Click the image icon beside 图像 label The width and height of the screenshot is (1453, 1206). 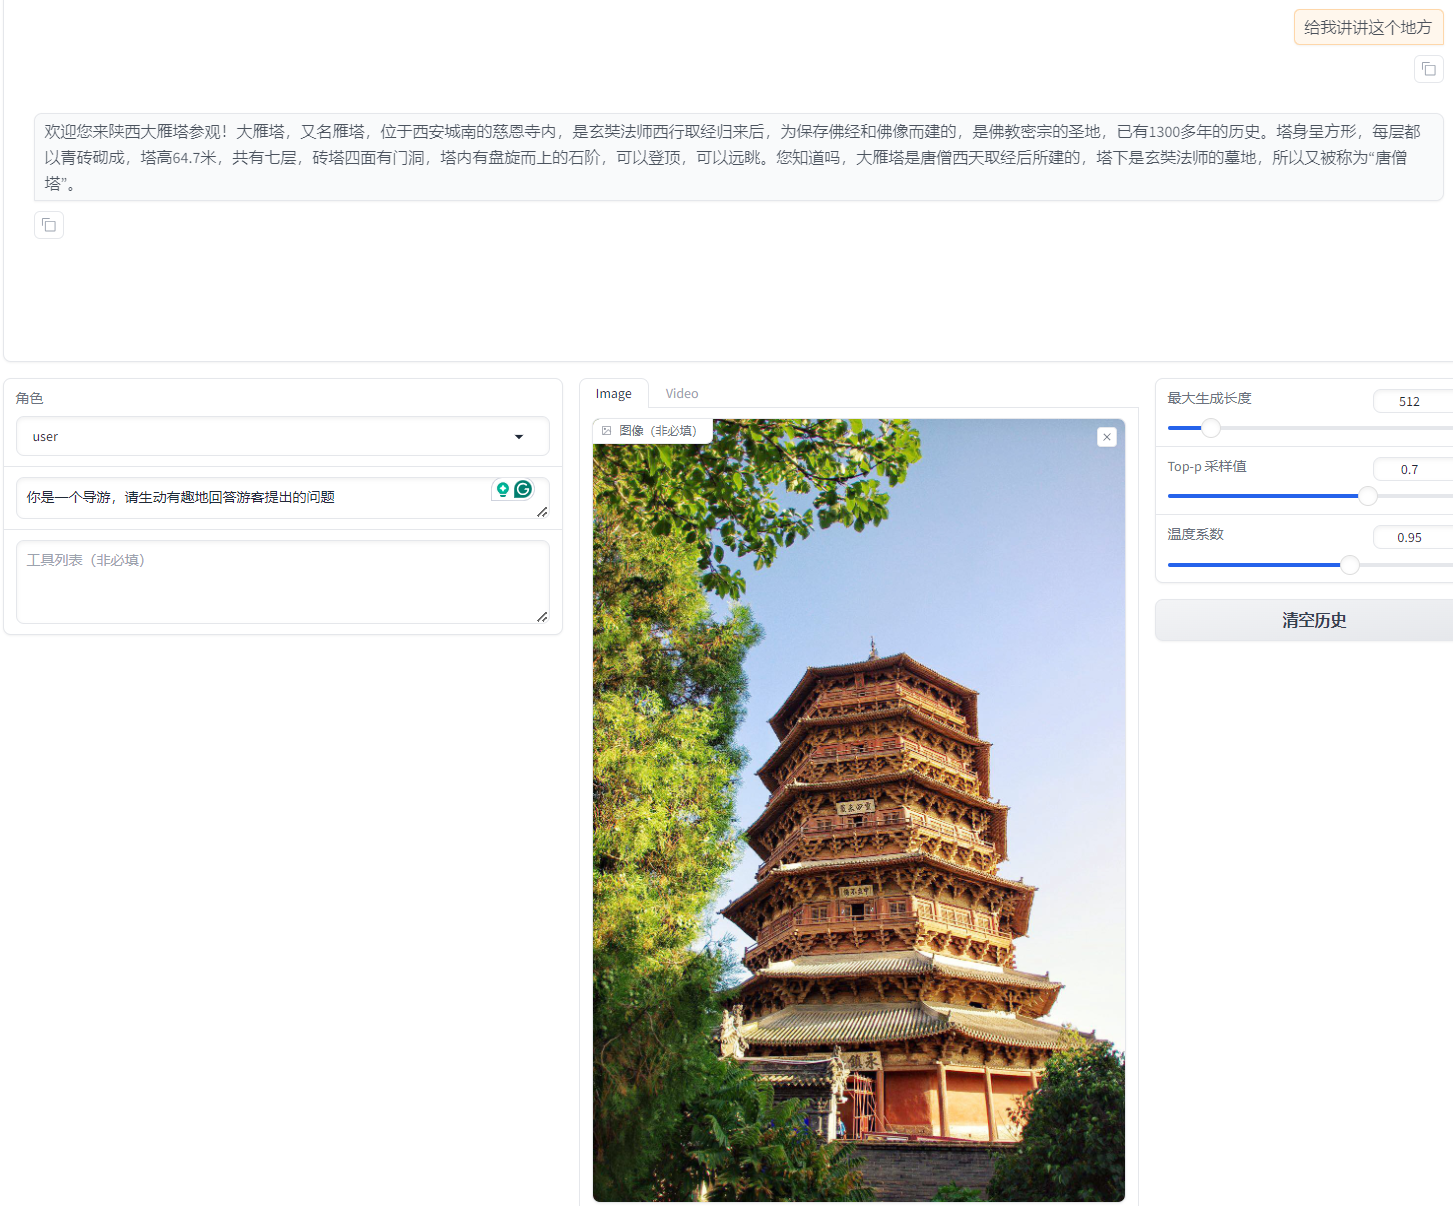[x=606, y=431]
